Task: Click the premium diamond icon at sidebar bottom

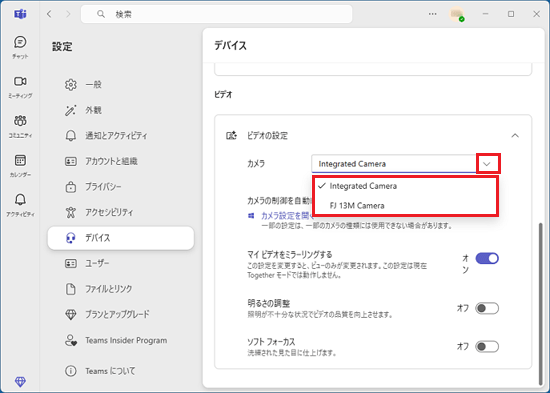Action: click(x=20, y=381)
